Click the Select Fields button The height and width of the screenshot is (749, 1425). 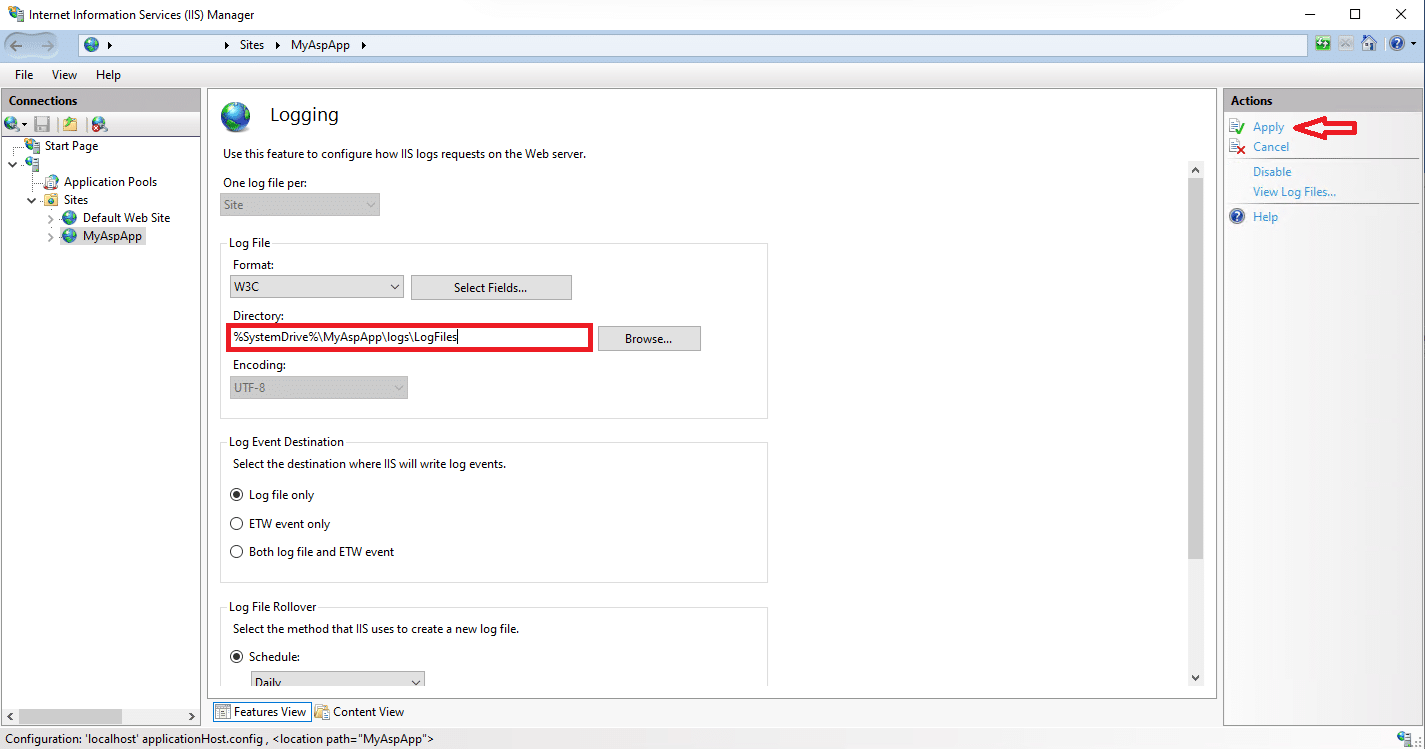pos(491,287)
